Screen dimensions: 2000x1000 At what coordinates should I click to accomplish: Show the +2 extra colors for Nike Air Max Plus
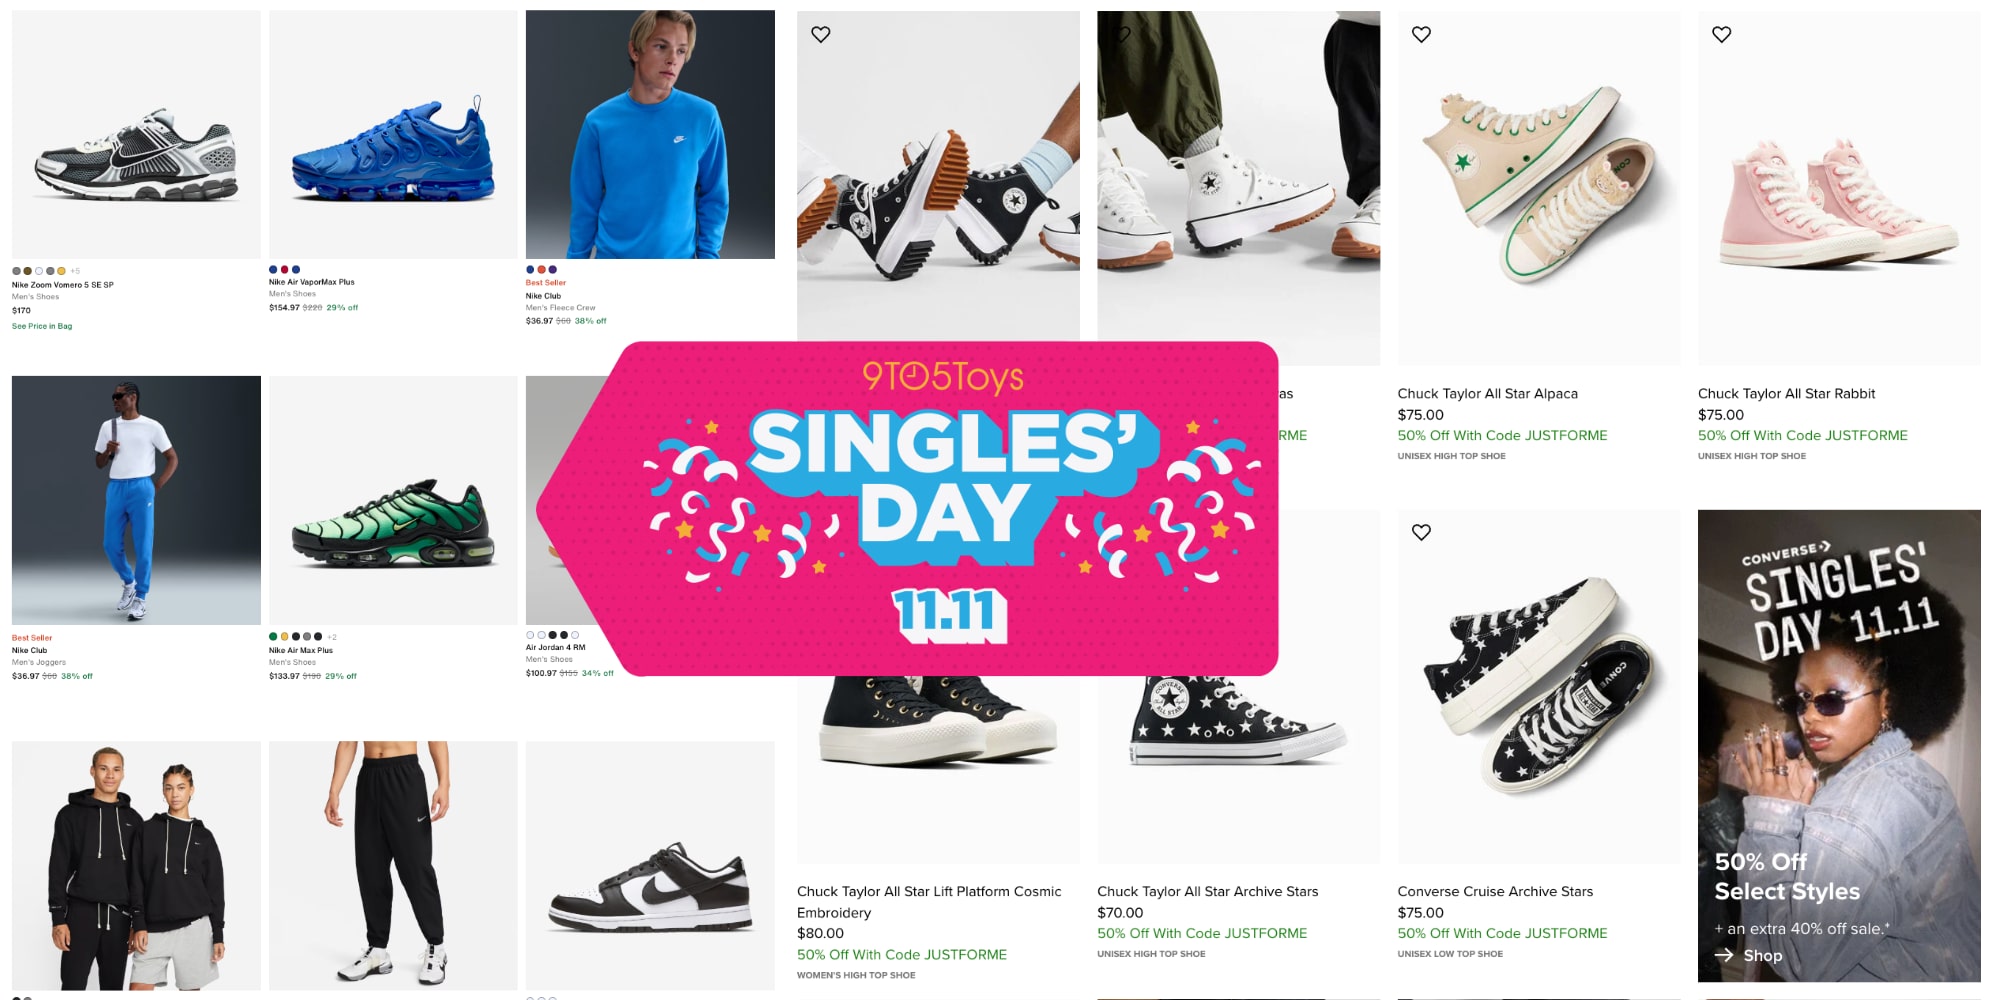pyautogui.click(x=332, y=637)
